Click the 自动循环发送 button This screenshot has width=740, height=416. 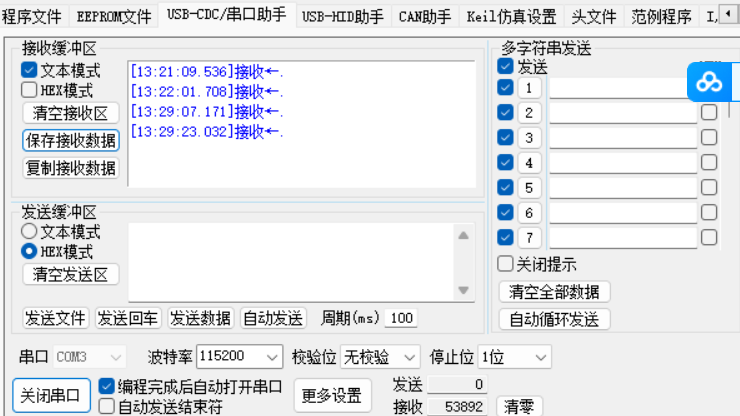tap(554, 319)
